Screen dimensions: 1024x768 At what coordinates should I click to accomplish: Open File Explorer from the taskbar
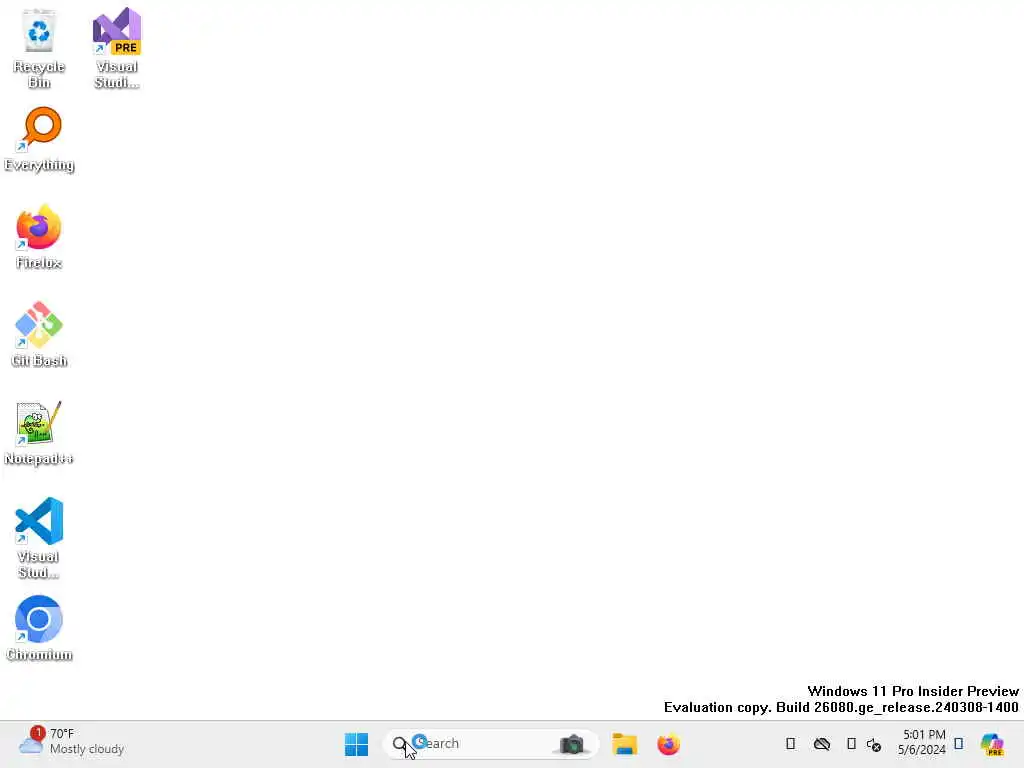624,744
